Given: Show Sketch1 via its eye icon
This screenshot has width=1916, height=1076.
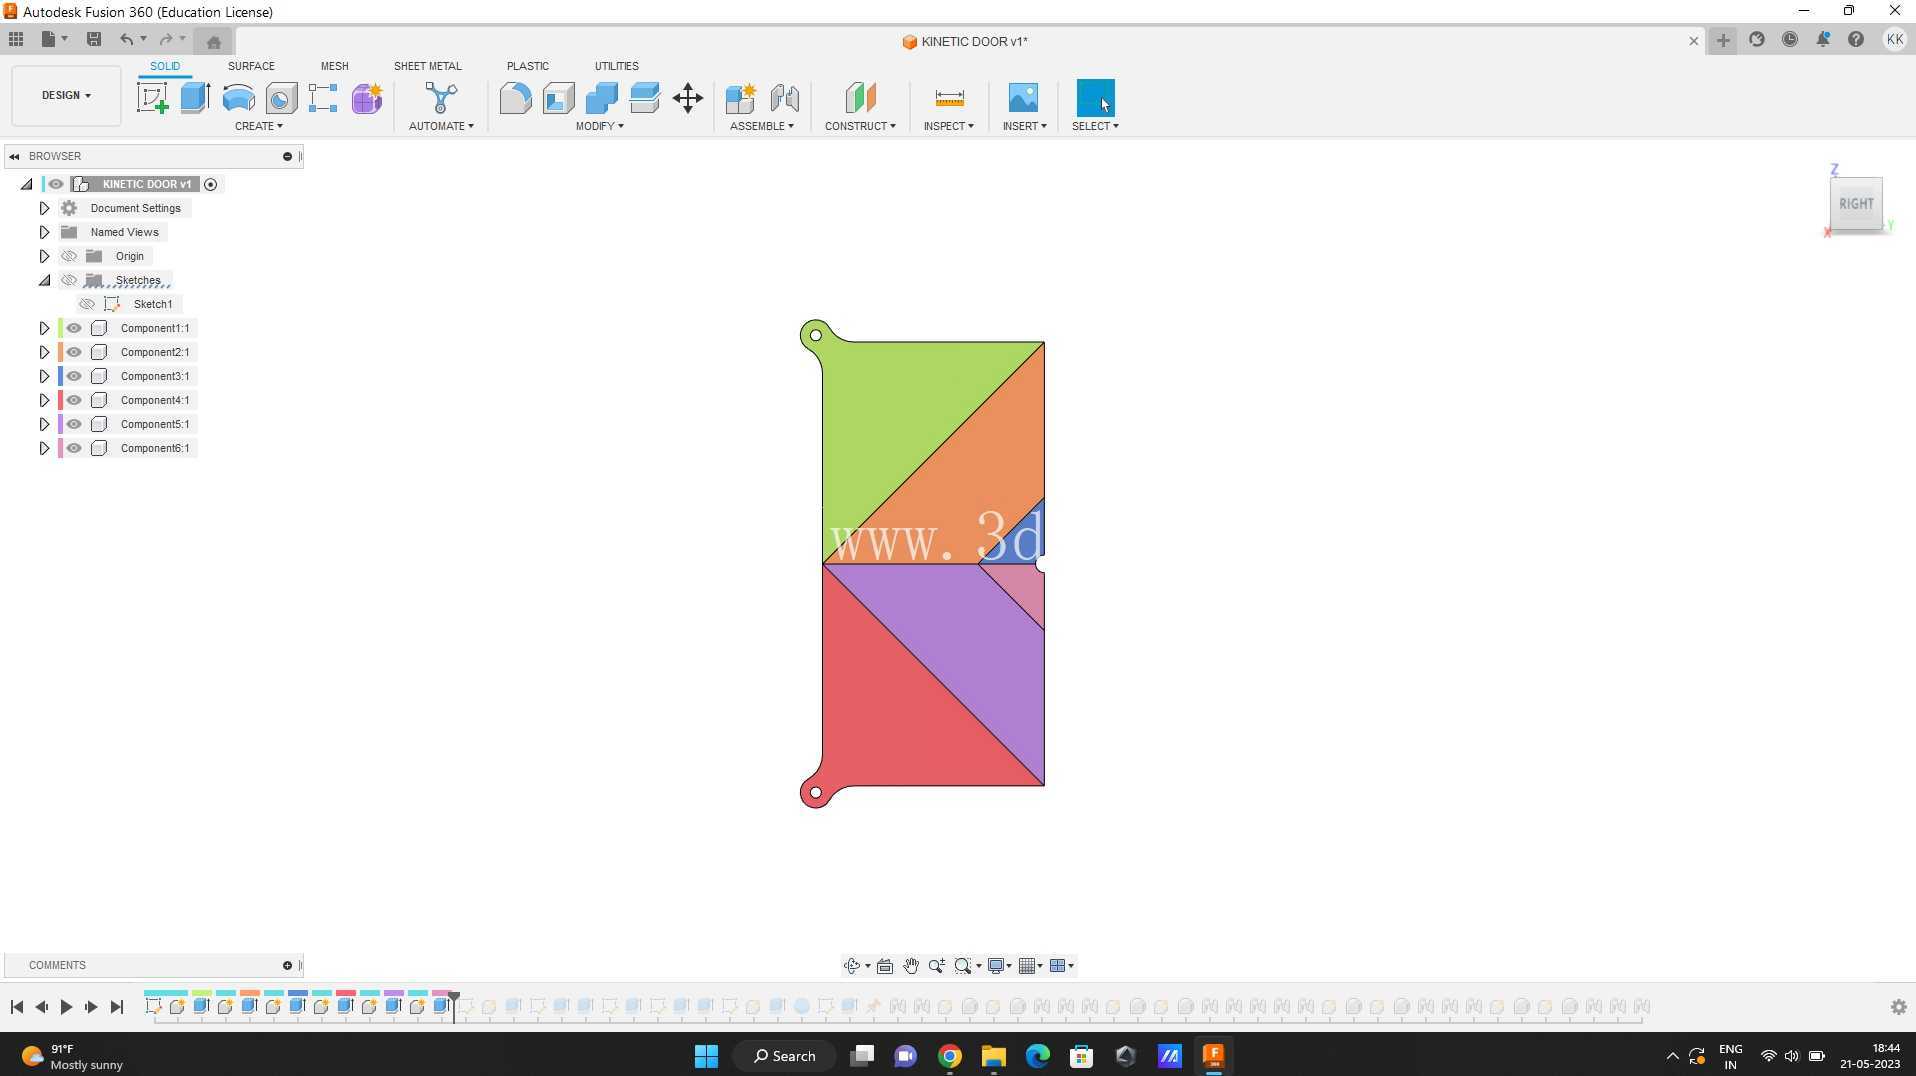Looking at the screenshot, I should [x=87, y=304].
